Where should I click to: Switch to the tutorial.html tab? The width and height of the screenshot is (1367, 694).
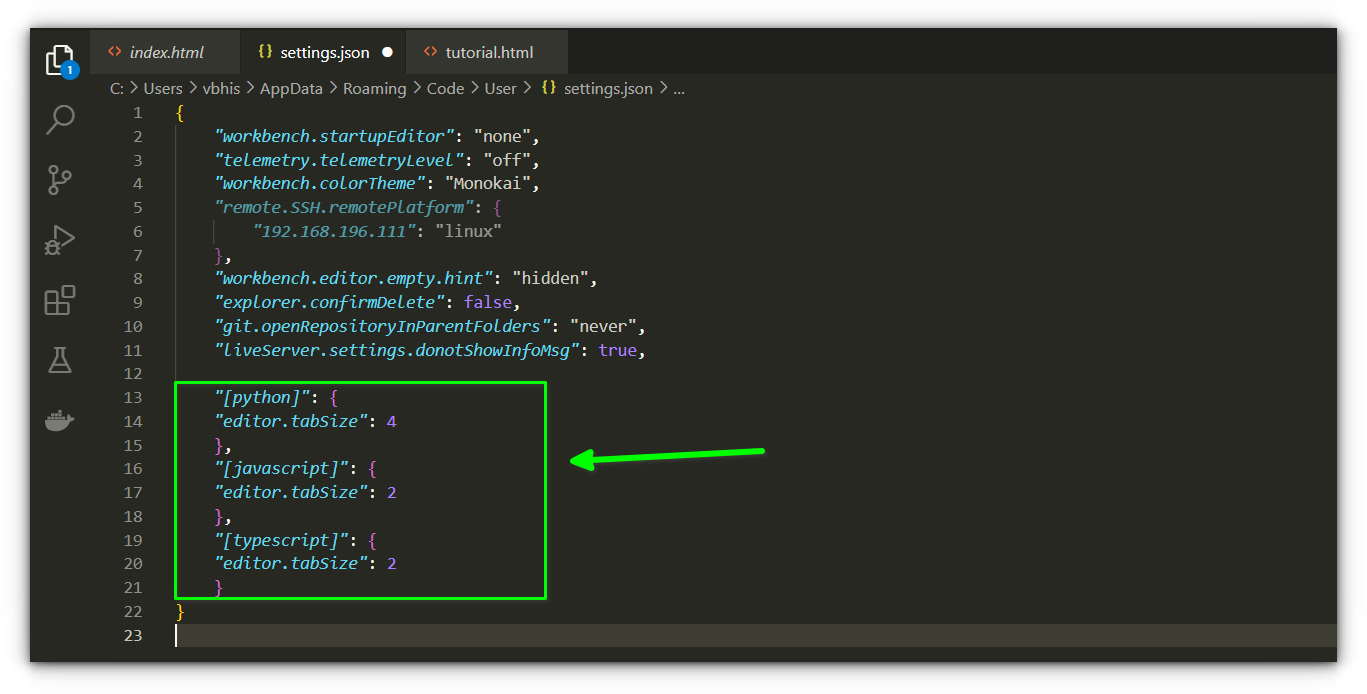(489, 52)
